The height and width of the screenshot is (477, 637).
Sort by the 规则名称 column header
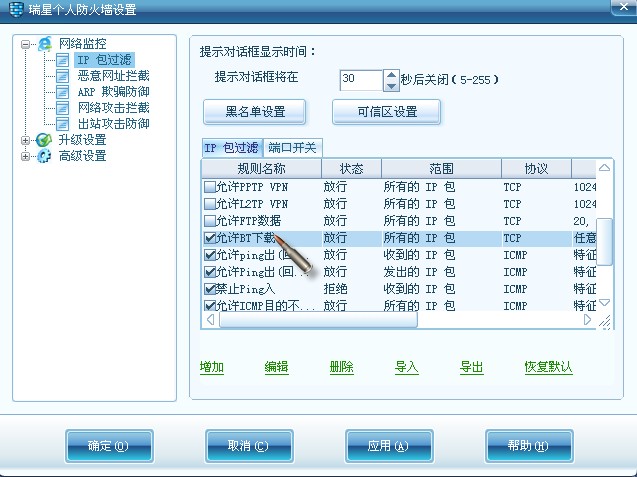(x=262, y=169)
